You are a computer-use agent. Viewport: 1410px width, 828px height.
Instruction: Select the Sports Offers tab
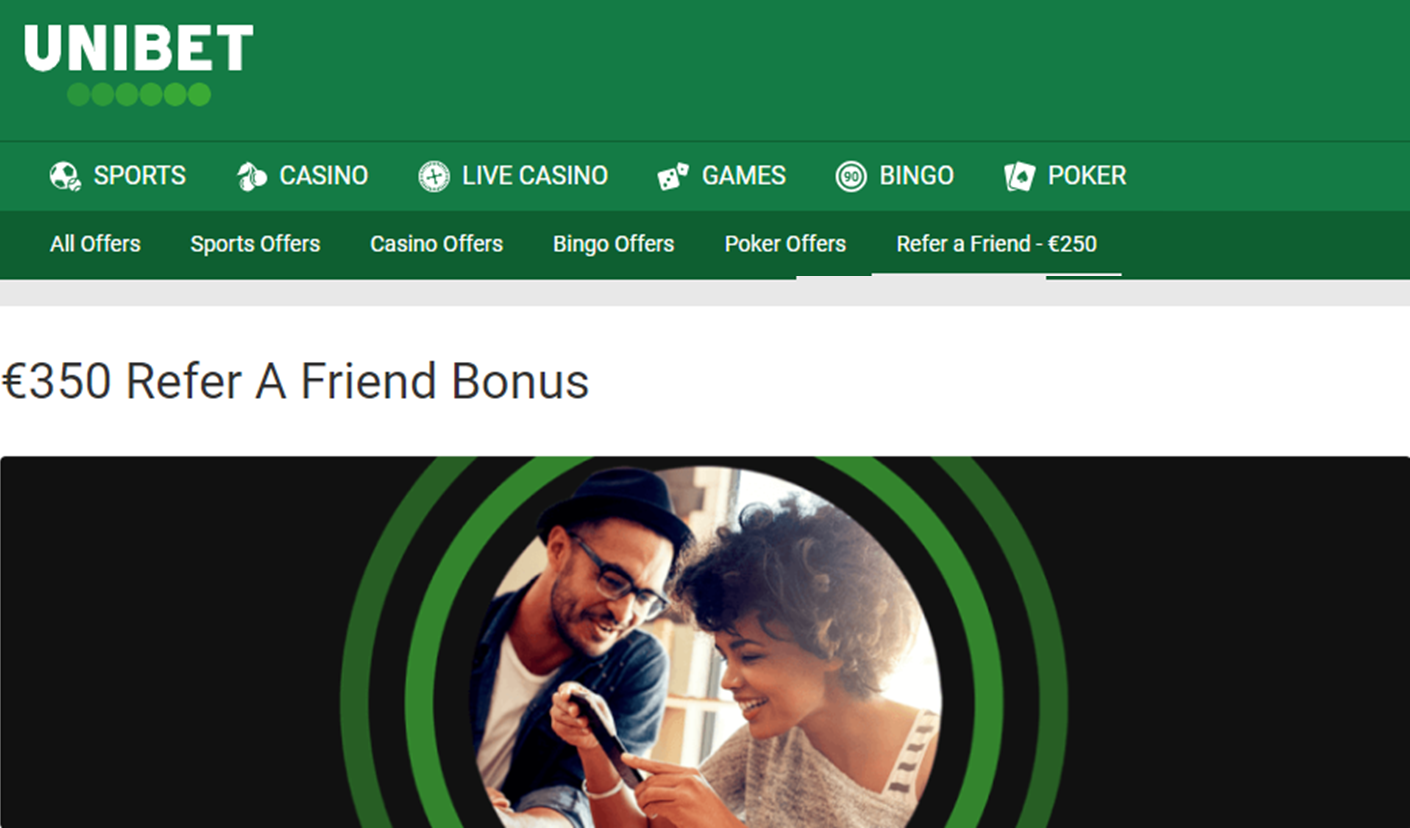tap(255, 244)
